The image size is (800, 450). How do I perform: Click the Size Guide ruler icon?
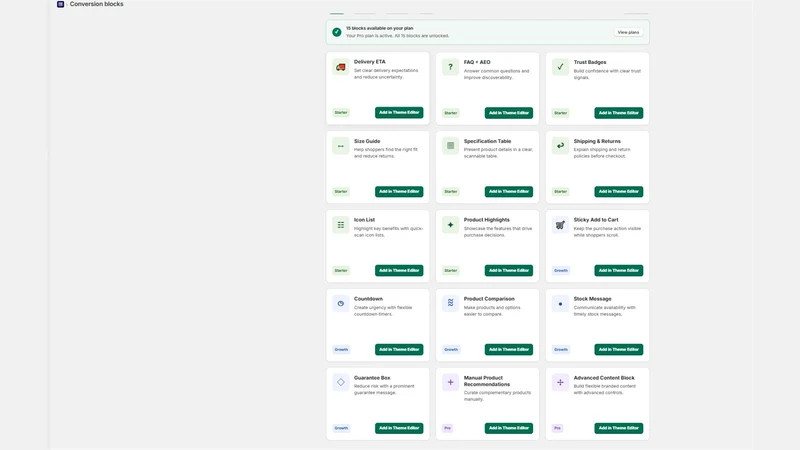pyautogui.click(x=341, y=146)
